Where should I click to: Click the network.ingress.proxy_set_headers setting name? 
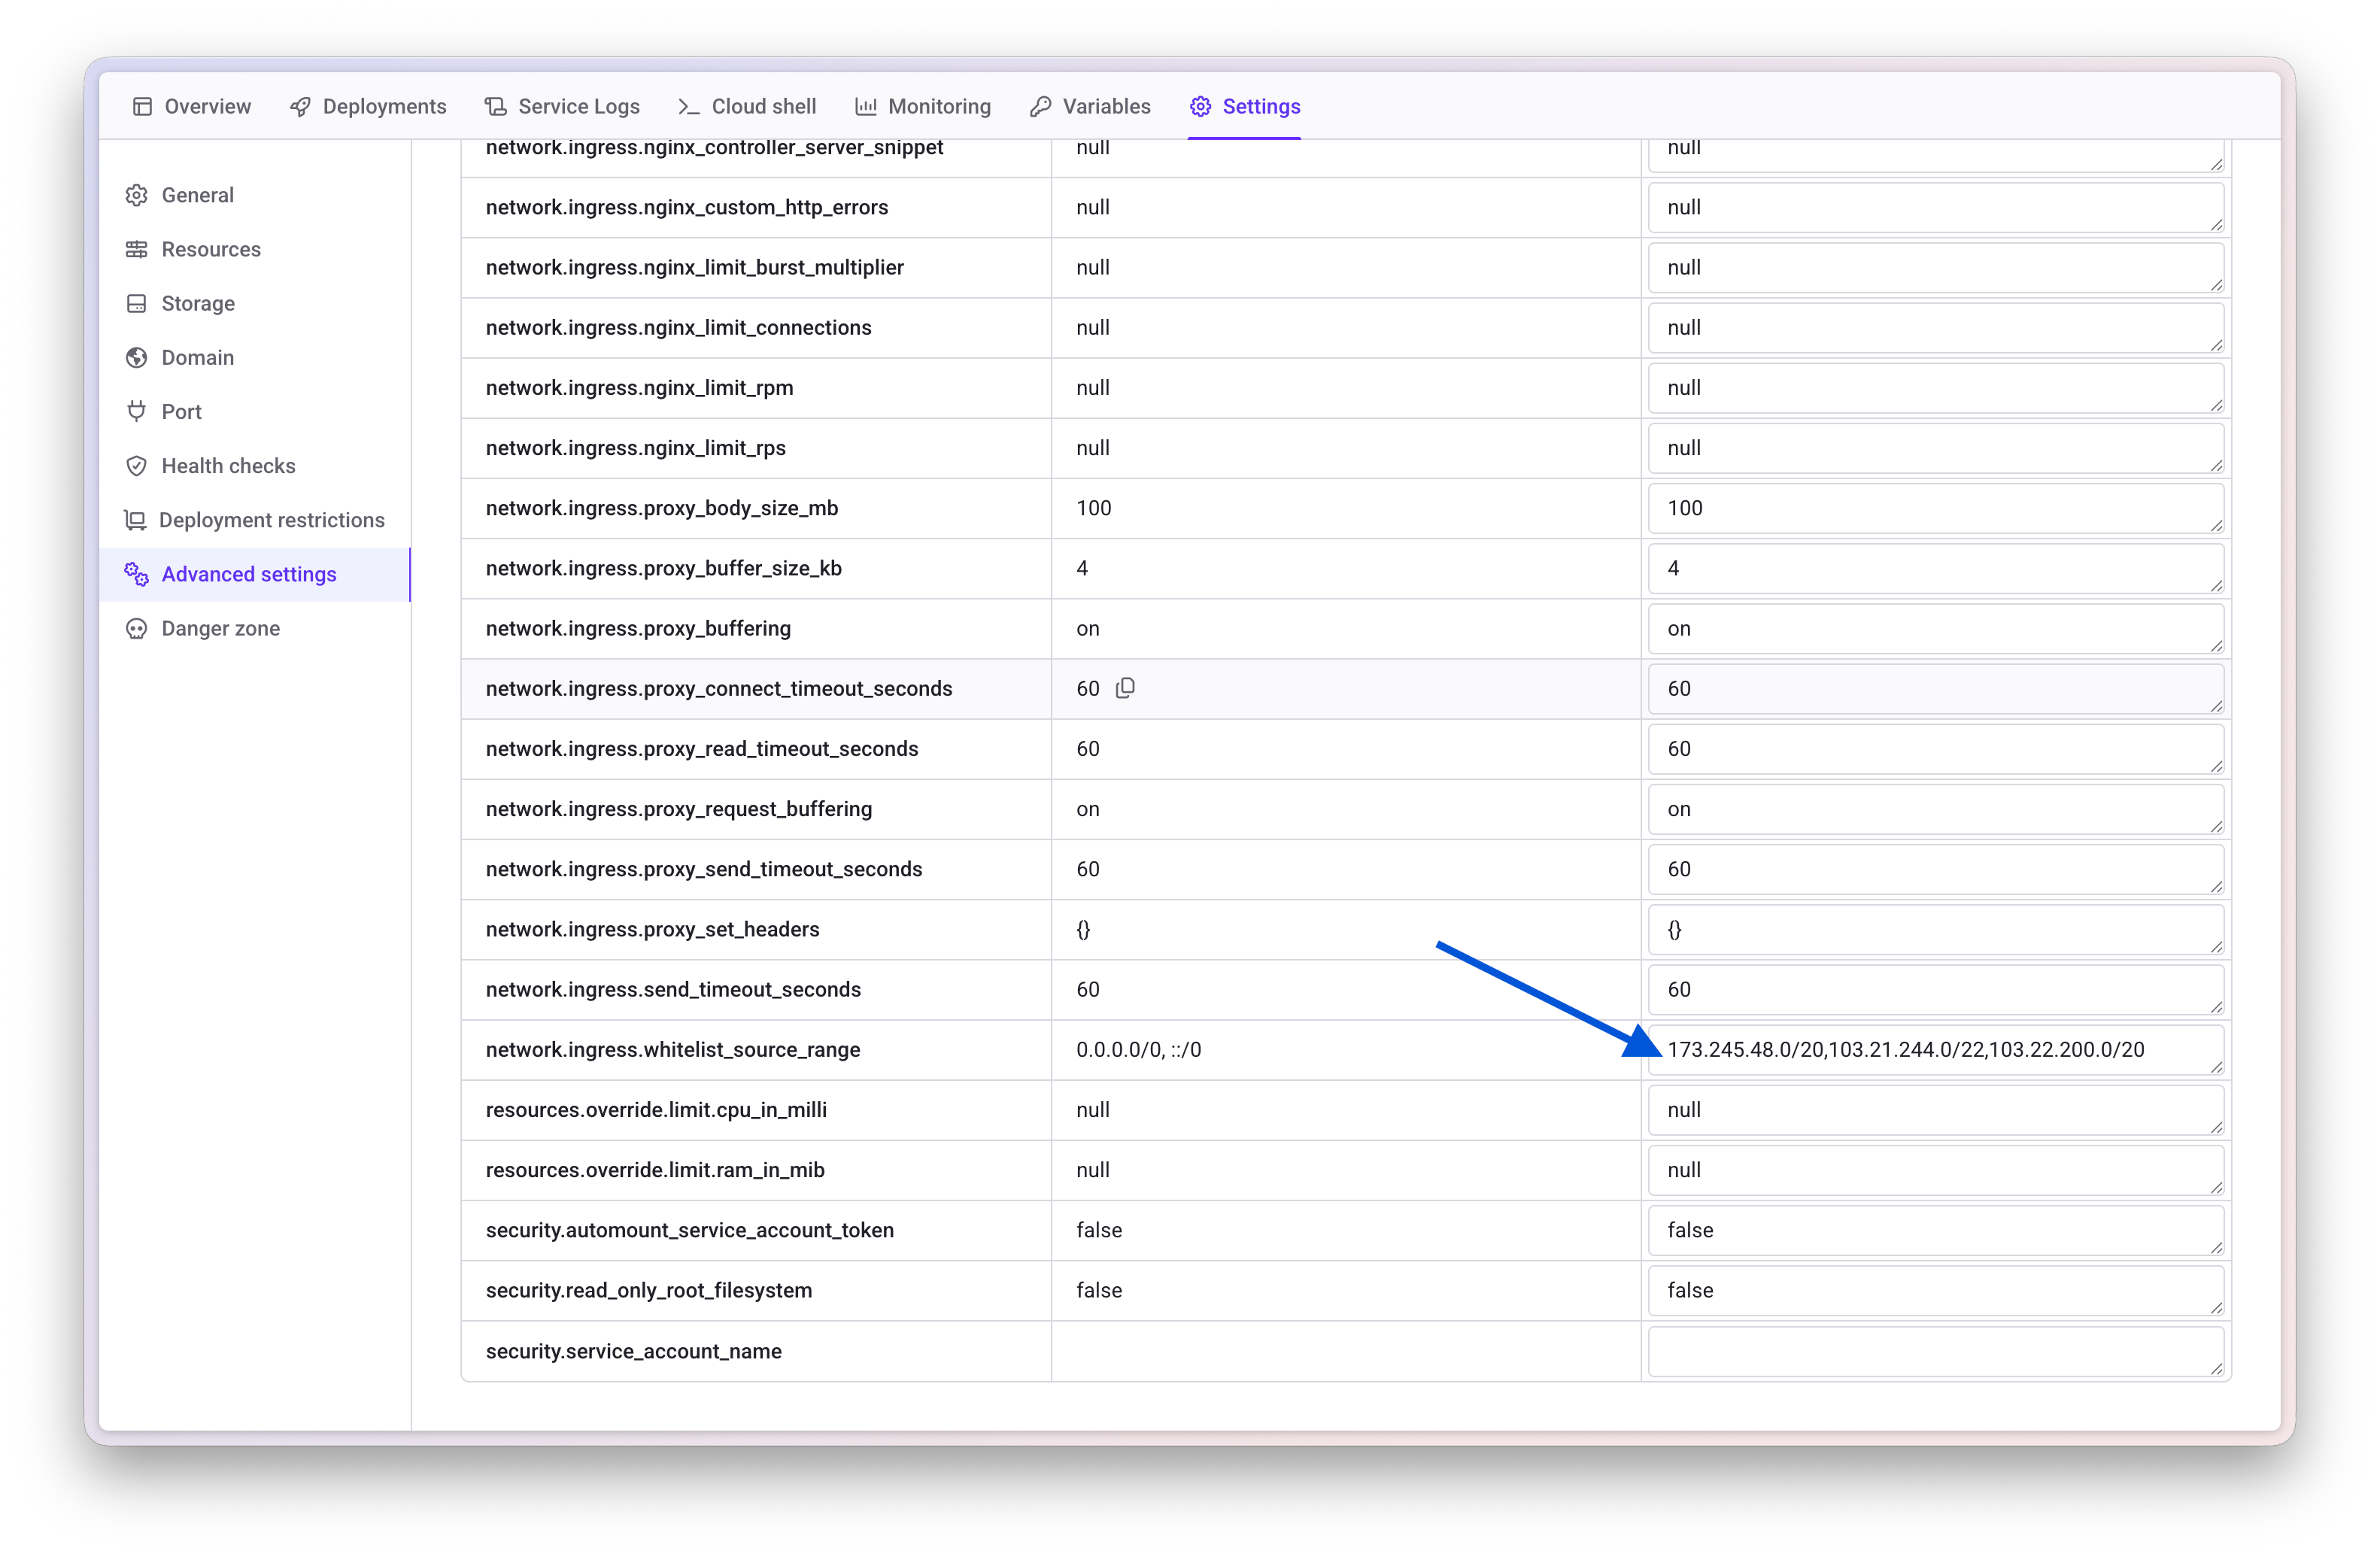(652, 929)
